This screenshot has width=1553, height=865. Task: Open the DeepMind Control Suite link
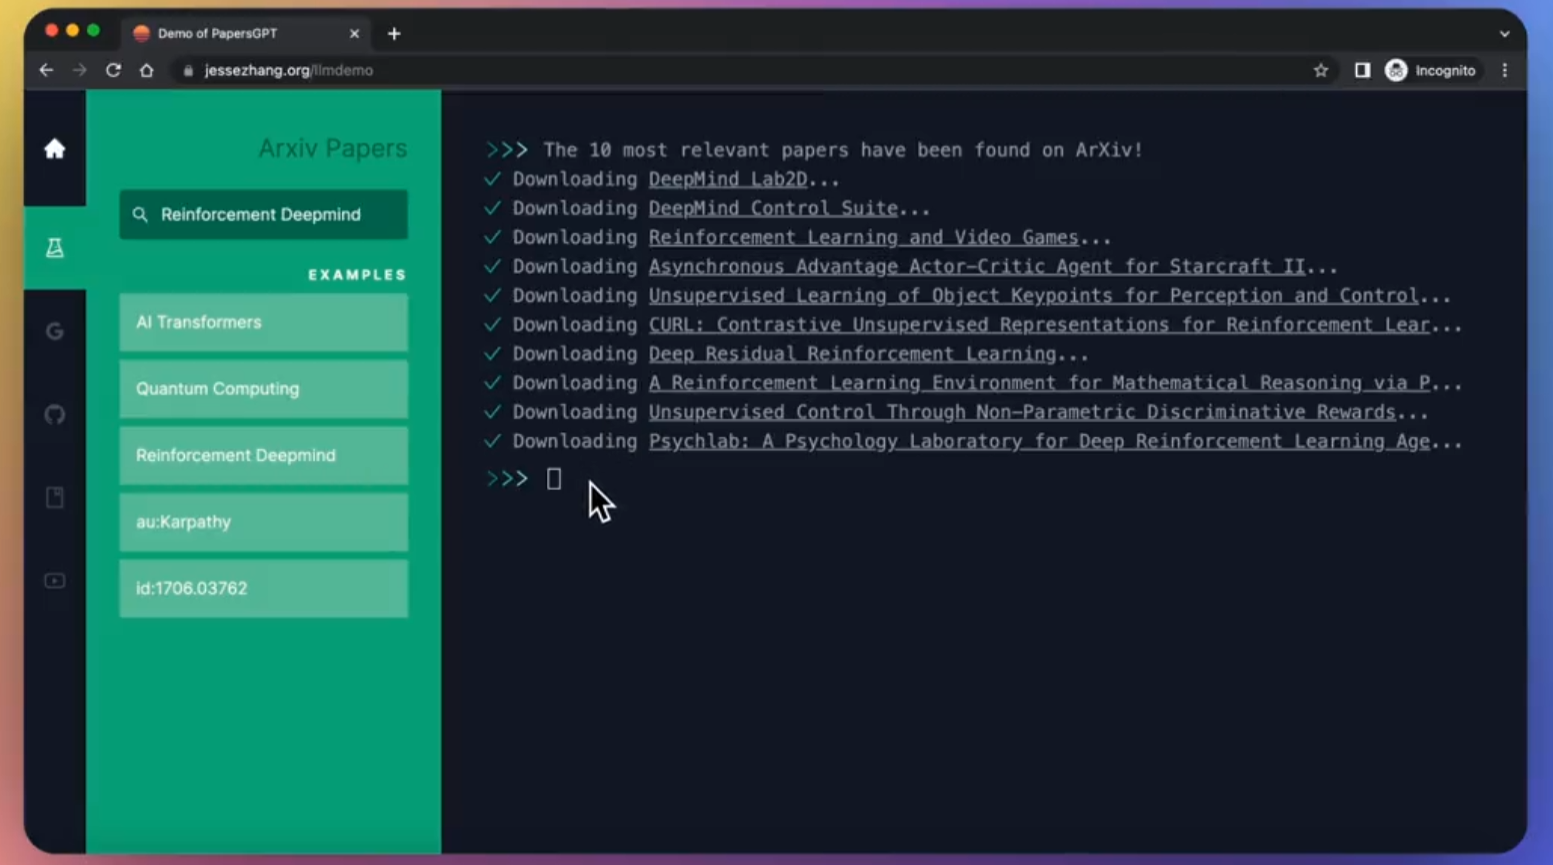(773, 208)
